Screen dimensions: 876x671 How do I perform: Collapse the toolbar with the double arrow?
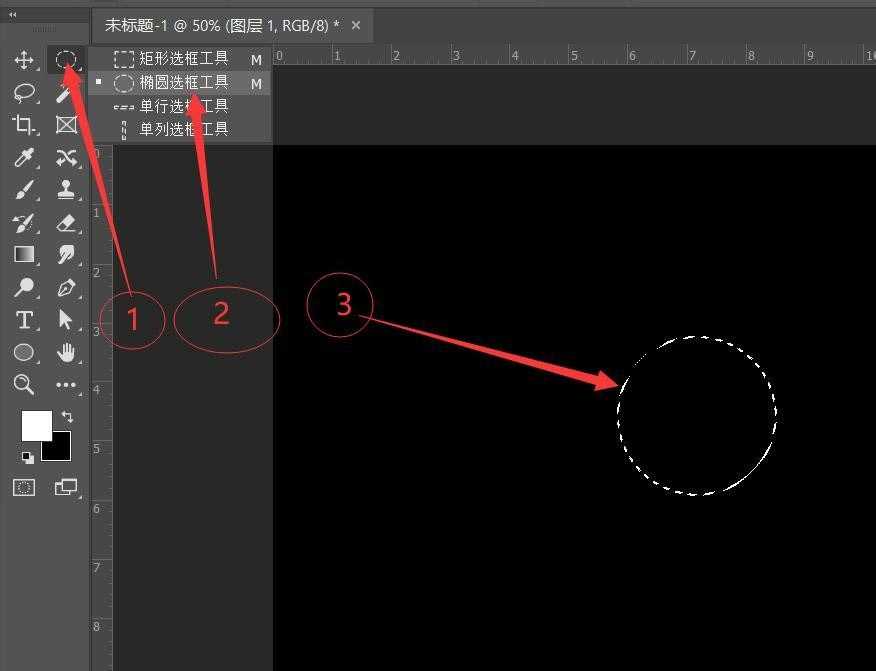pyautogui.click(x=12, y=14)
